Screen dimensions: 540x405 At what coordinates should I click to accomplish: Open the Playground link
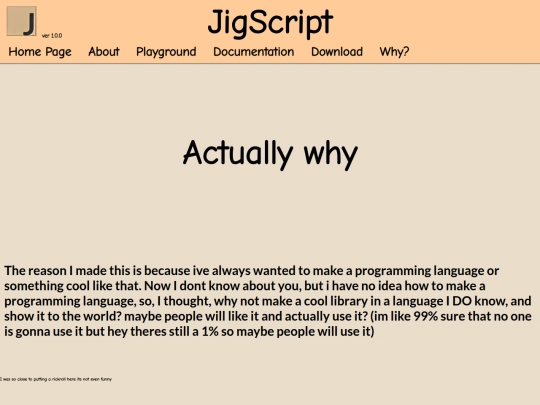click(166, 52)
